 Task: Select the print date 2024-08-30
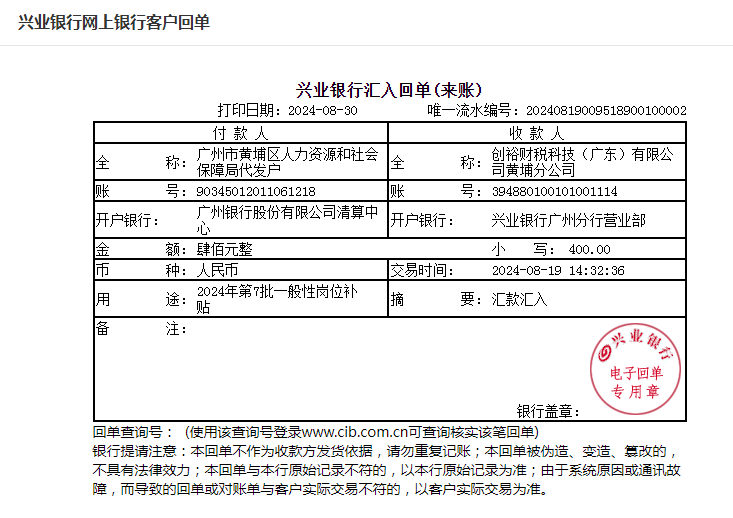[323, 111]
